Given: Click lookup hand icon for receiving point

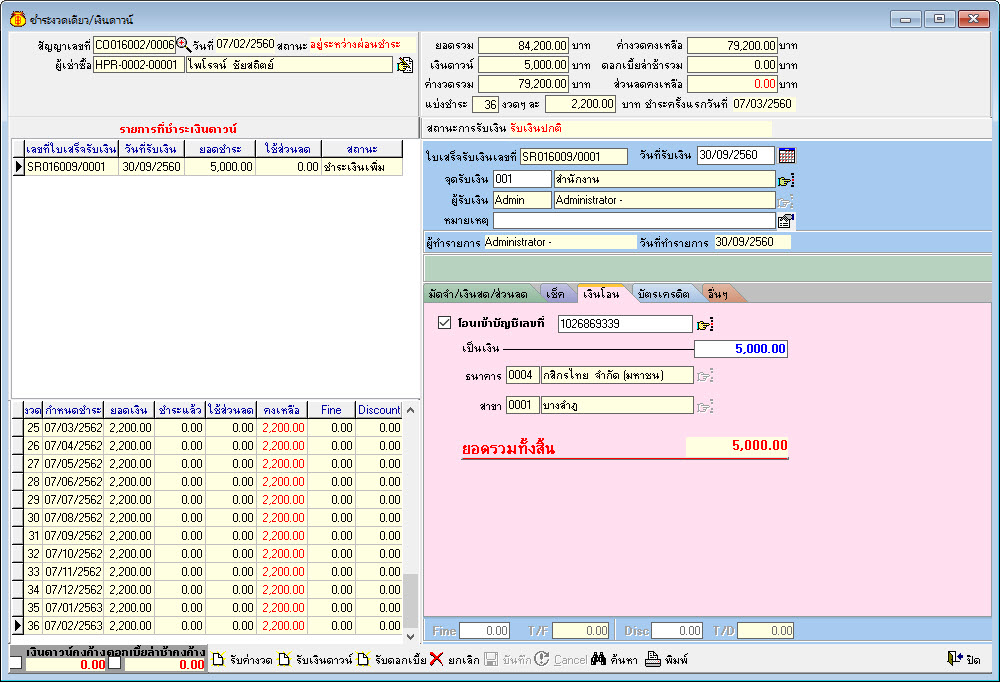Looking at the screenshot, I should (786, 180).
